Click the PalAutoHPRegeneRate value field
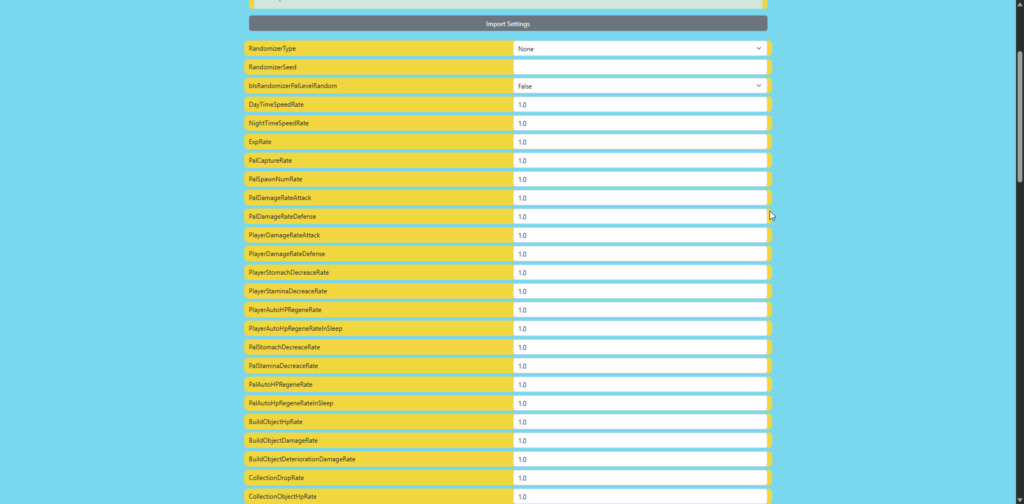Screen dimensions: 1024x504 (x=640, y=385)
